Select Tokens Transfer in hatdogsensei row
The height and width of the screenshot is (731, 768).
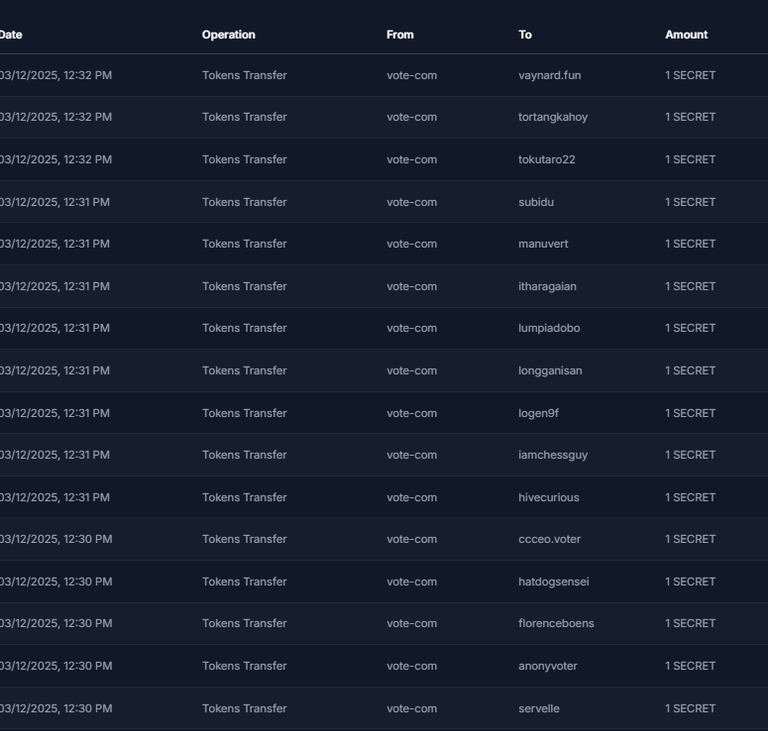tap(244, 582)
